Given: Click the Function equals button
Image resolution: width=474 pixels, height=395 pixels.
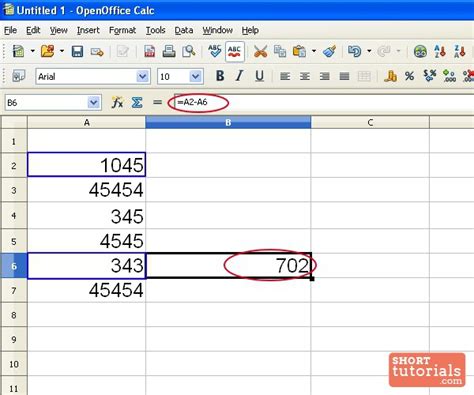Looking at the screenshot, I should point(157,102).
